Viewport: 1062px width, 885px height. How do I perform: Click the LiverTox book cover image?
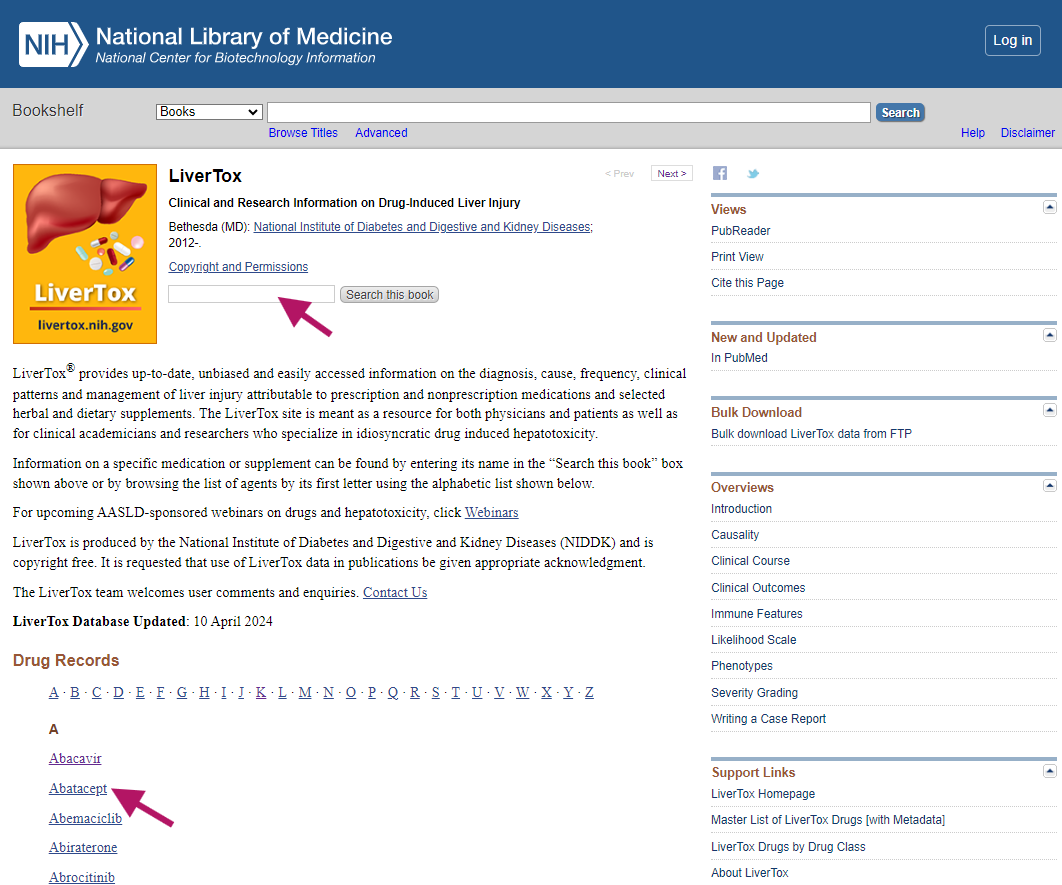(85, 254)
